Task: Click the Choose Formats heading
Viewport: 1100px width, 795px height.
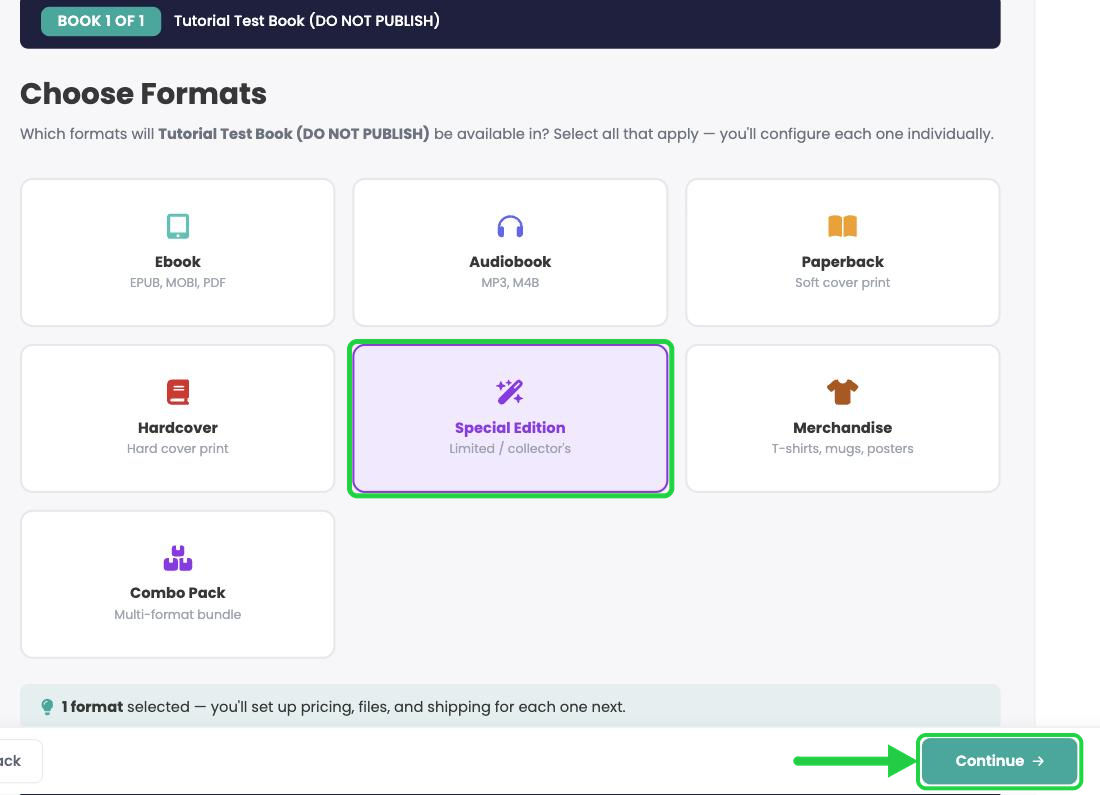Action: point(143,93)
